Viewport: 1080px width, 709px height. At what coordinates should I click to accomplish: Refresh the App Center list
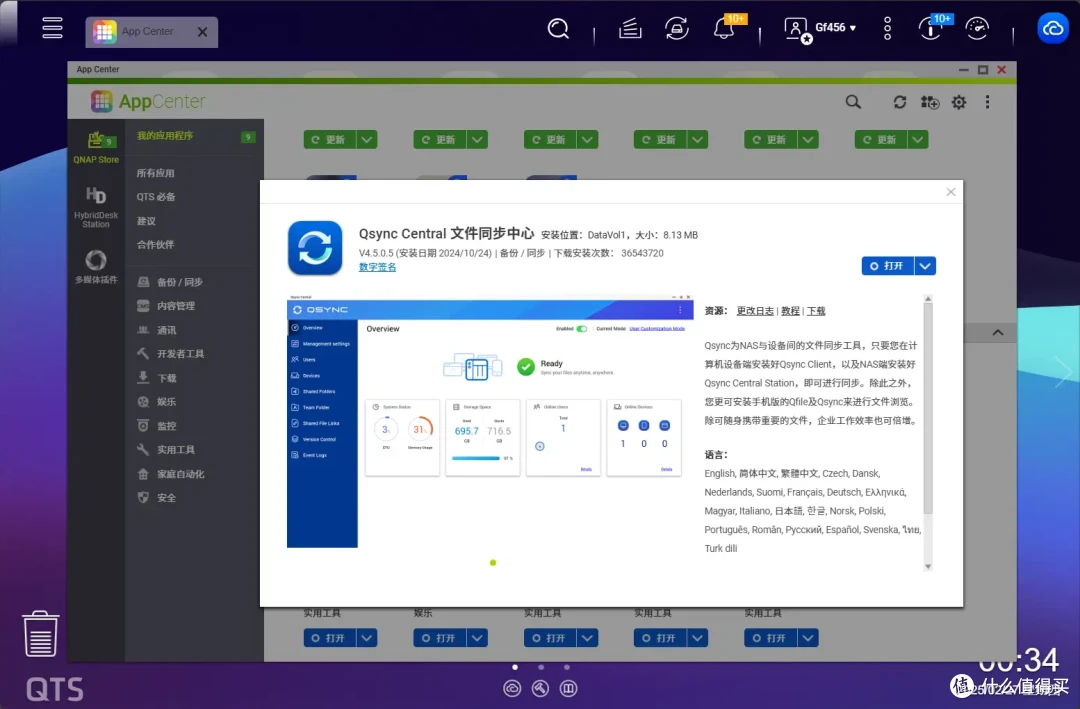pyautogui.click(x=900, y=102)
